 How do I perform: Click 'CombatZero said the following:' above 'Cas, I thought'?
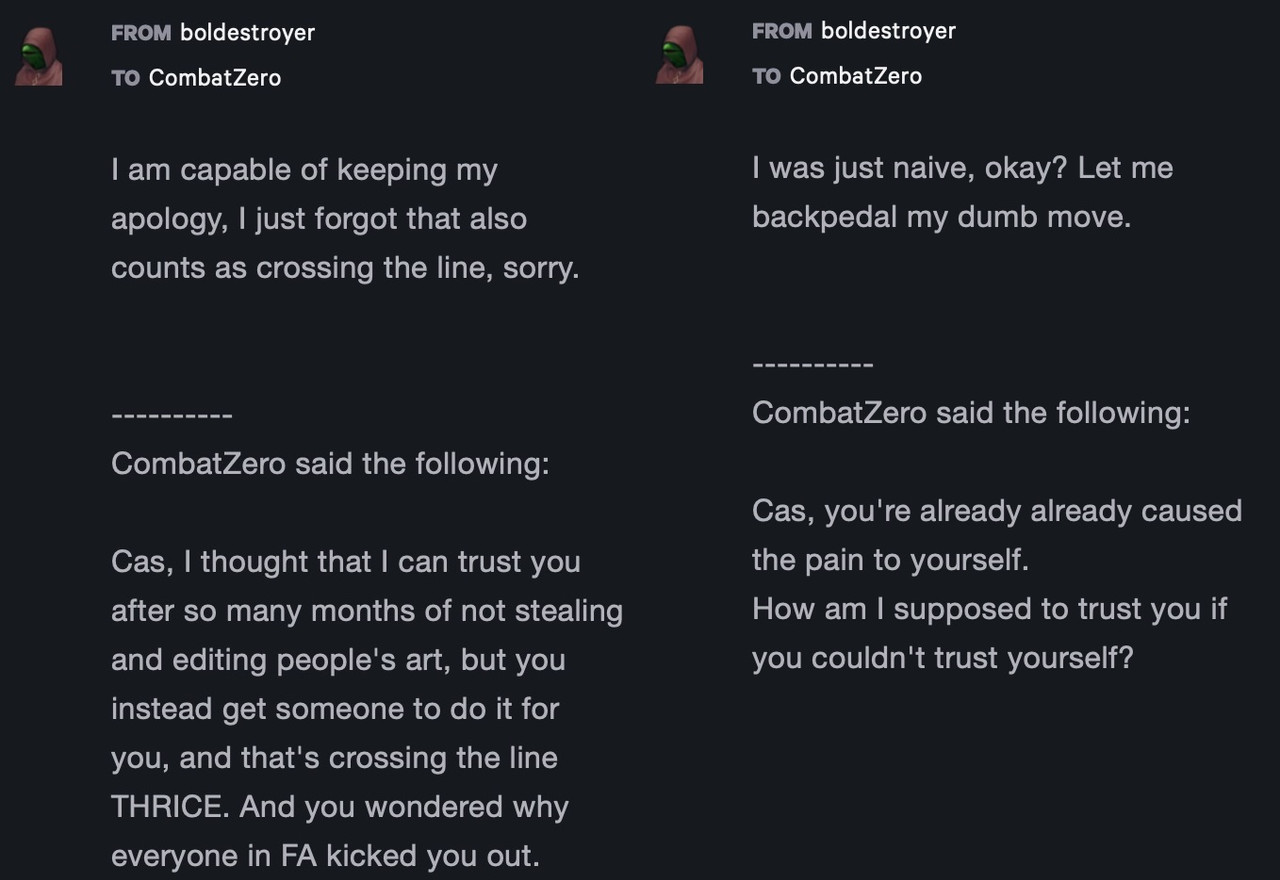tap(330, 464)
